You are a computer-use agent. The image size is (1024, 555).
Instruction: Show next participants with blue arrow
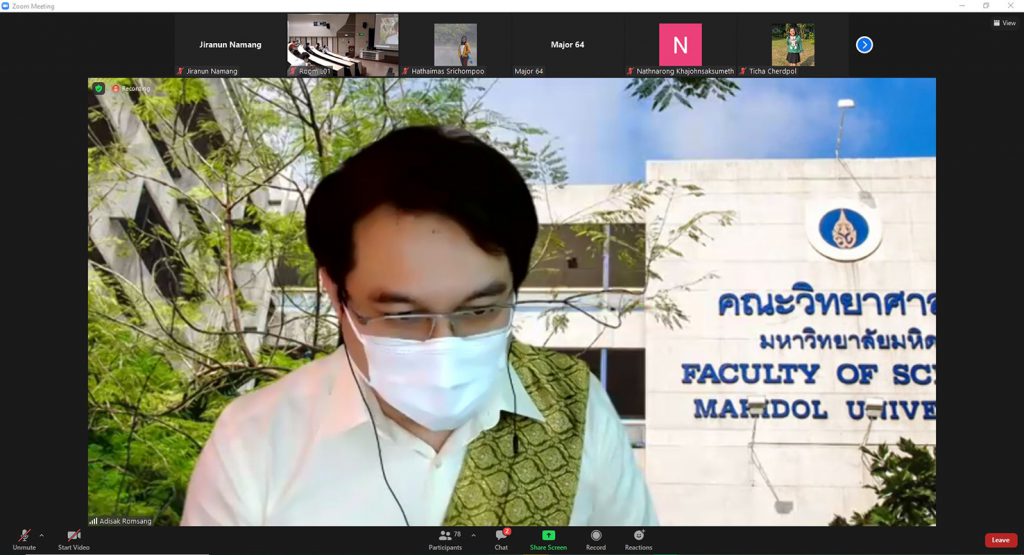tap(864, 45)
